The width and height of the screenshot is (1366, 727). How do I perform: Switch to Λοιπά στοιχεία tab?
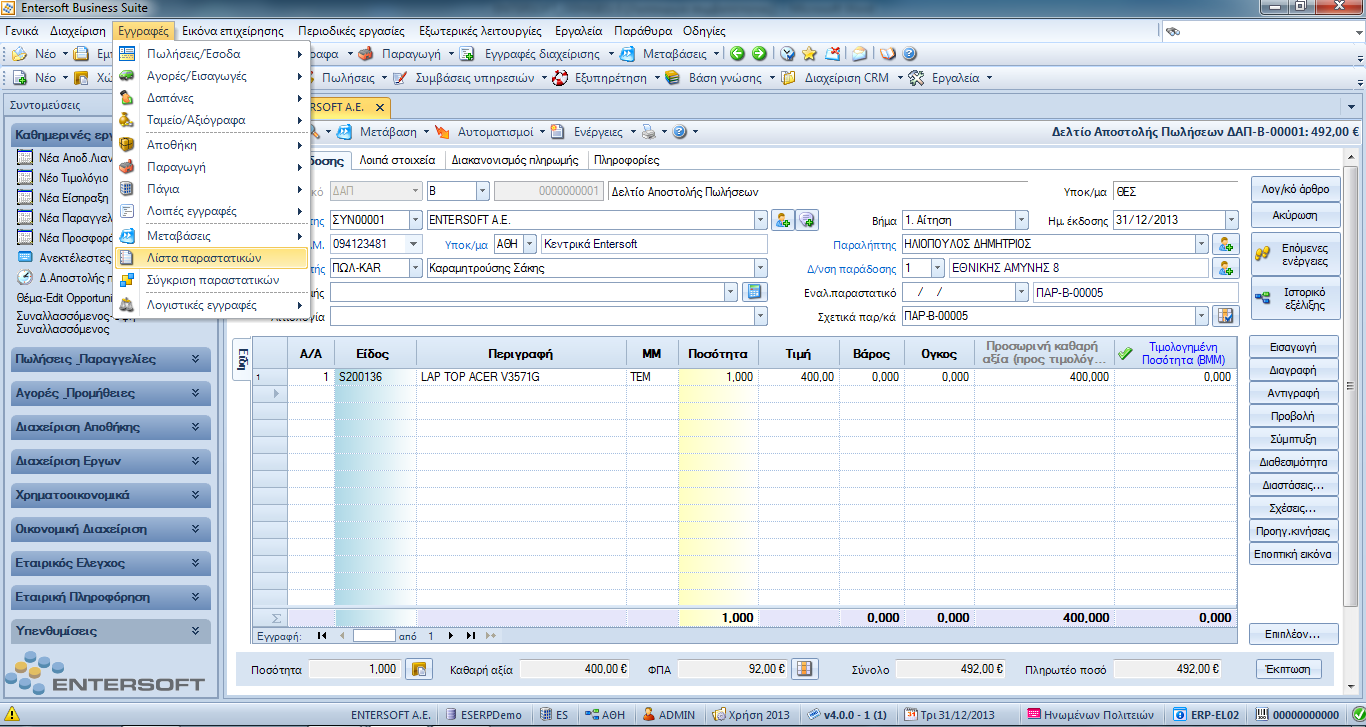pyautogui.click(x=397, y=160)
